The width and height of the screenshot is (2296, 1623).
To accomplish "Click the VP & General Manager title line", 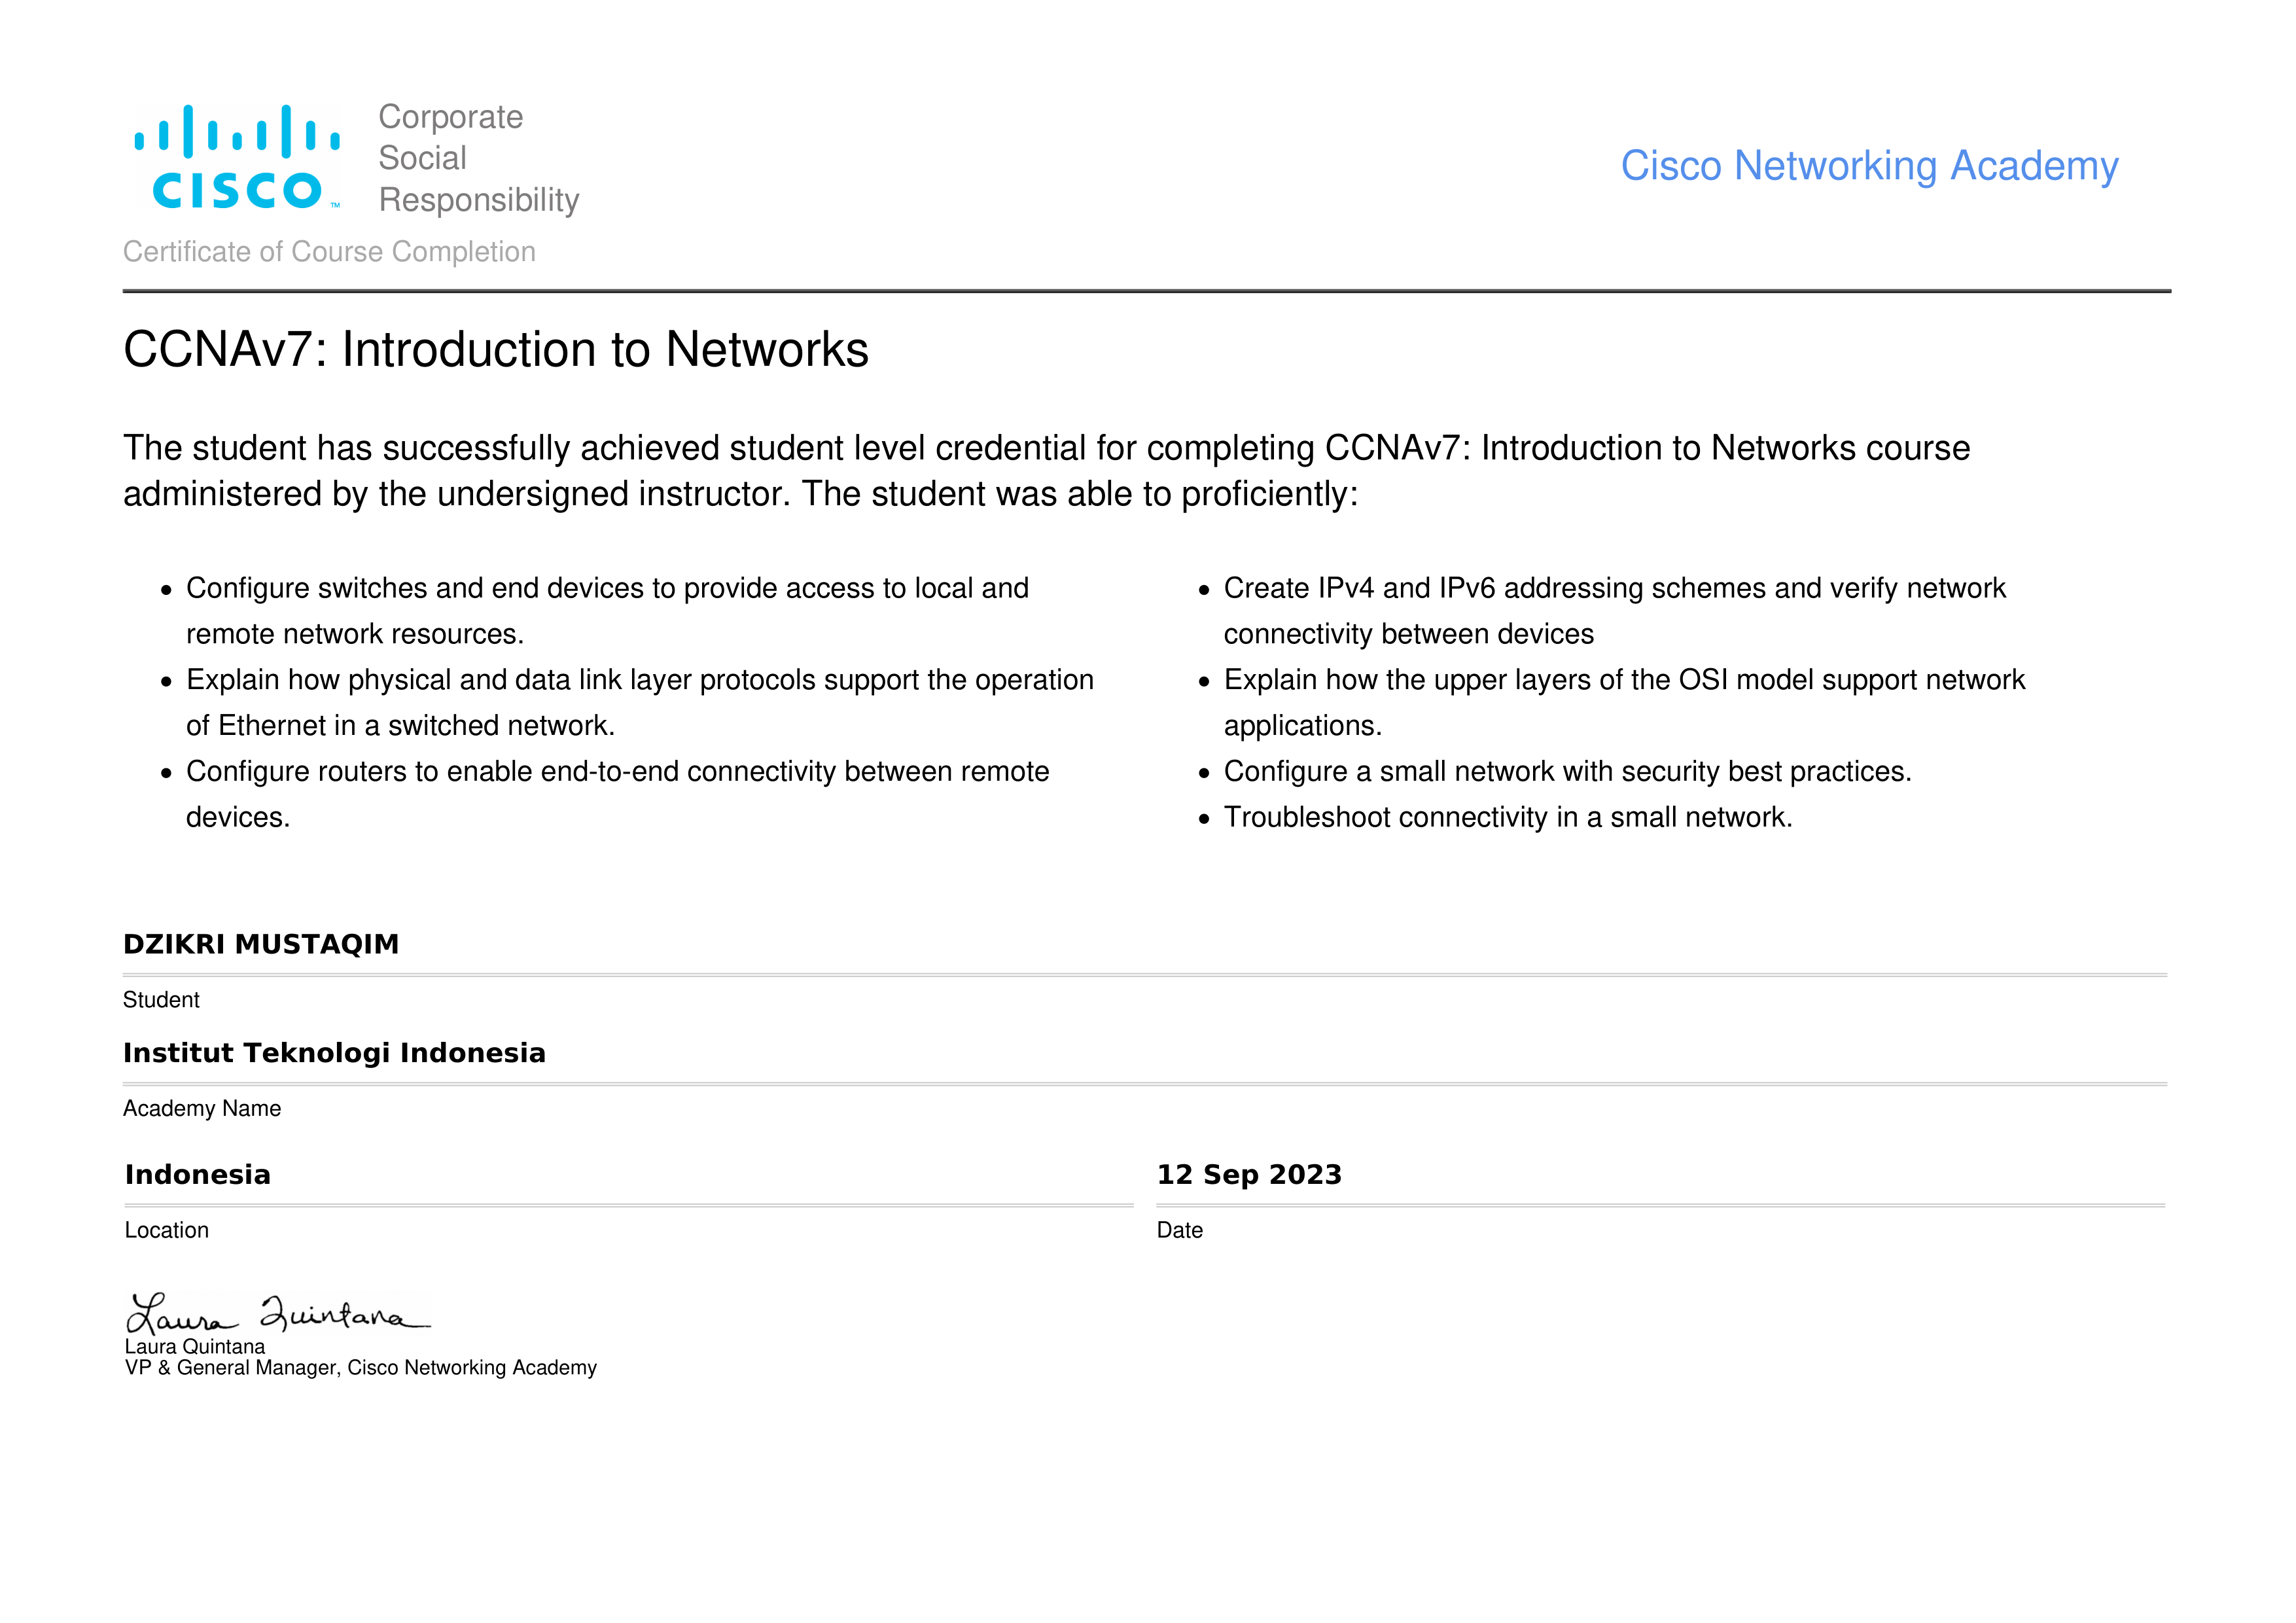I will [360, 1368].
